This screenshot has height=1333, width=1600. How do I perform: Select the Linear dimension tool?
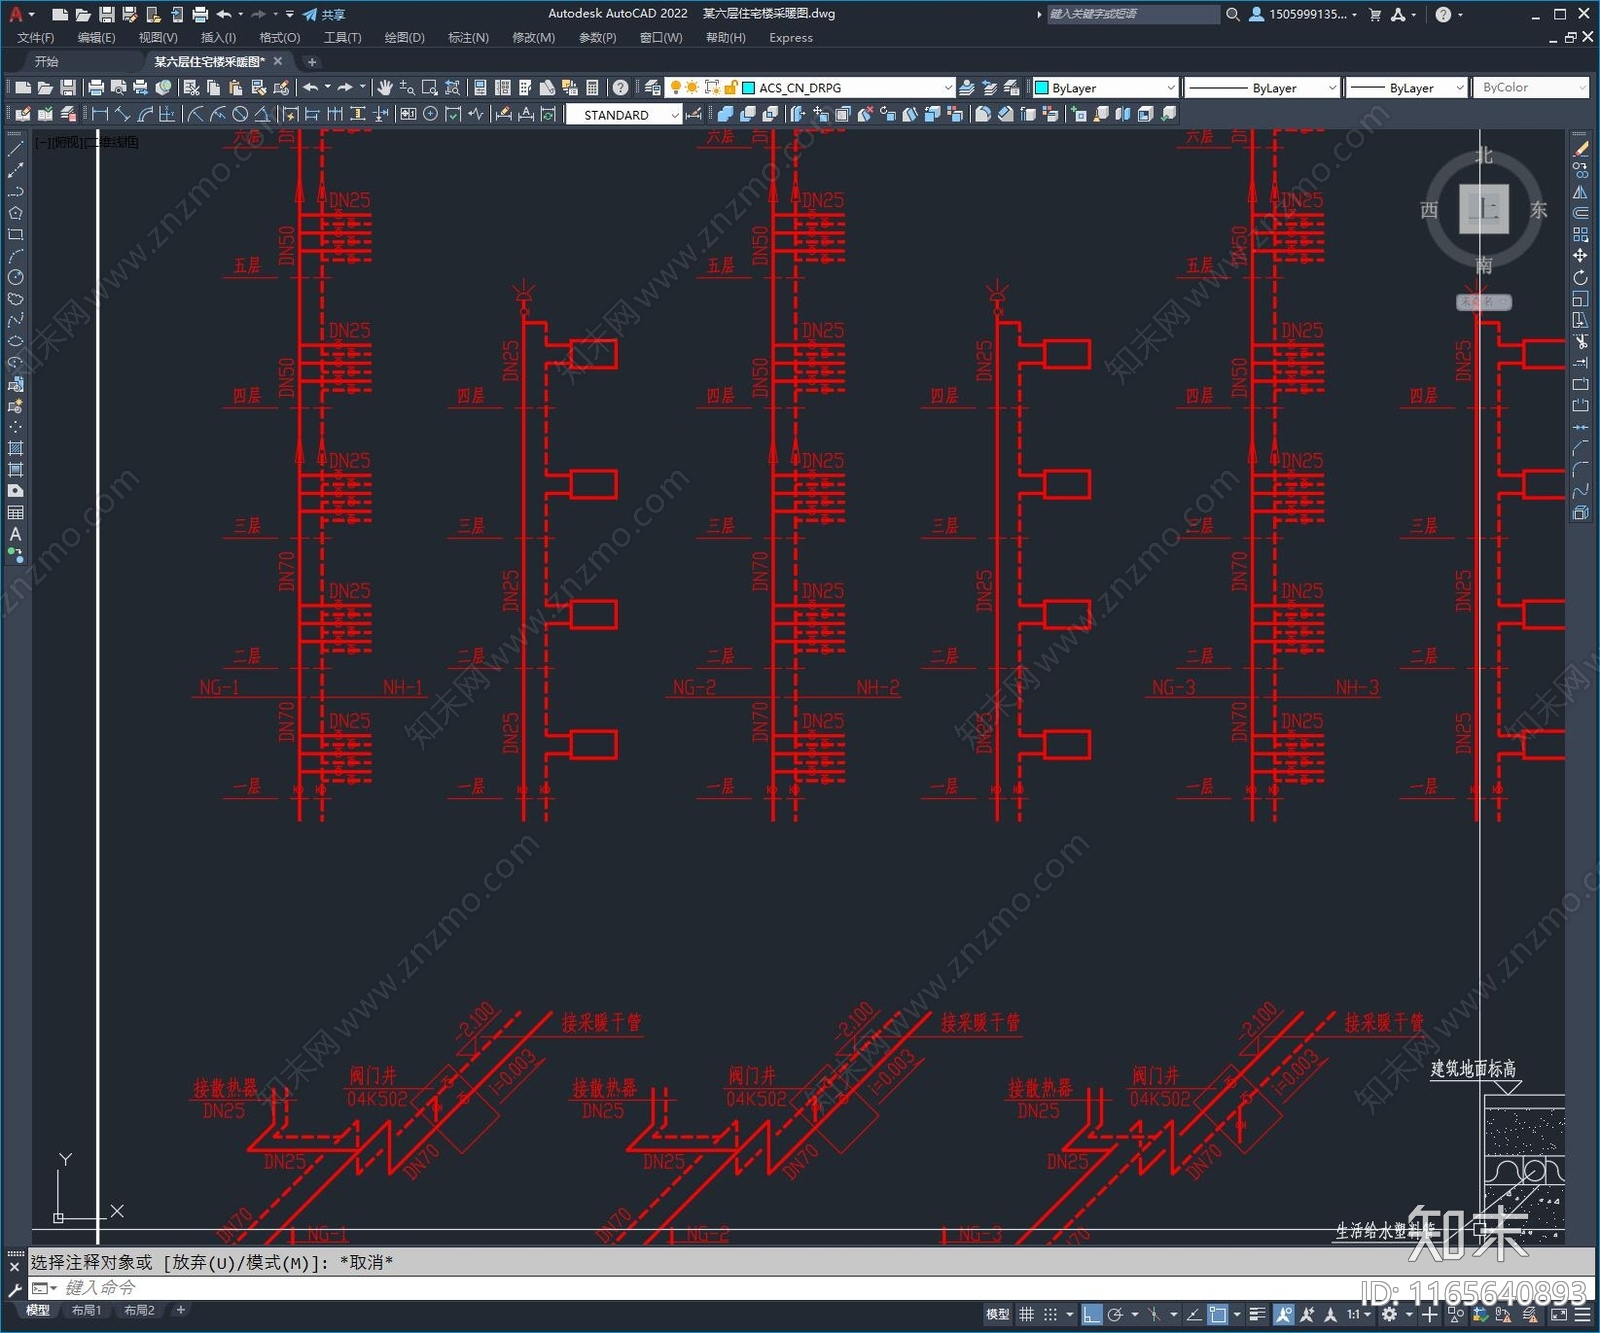[100, 115]
